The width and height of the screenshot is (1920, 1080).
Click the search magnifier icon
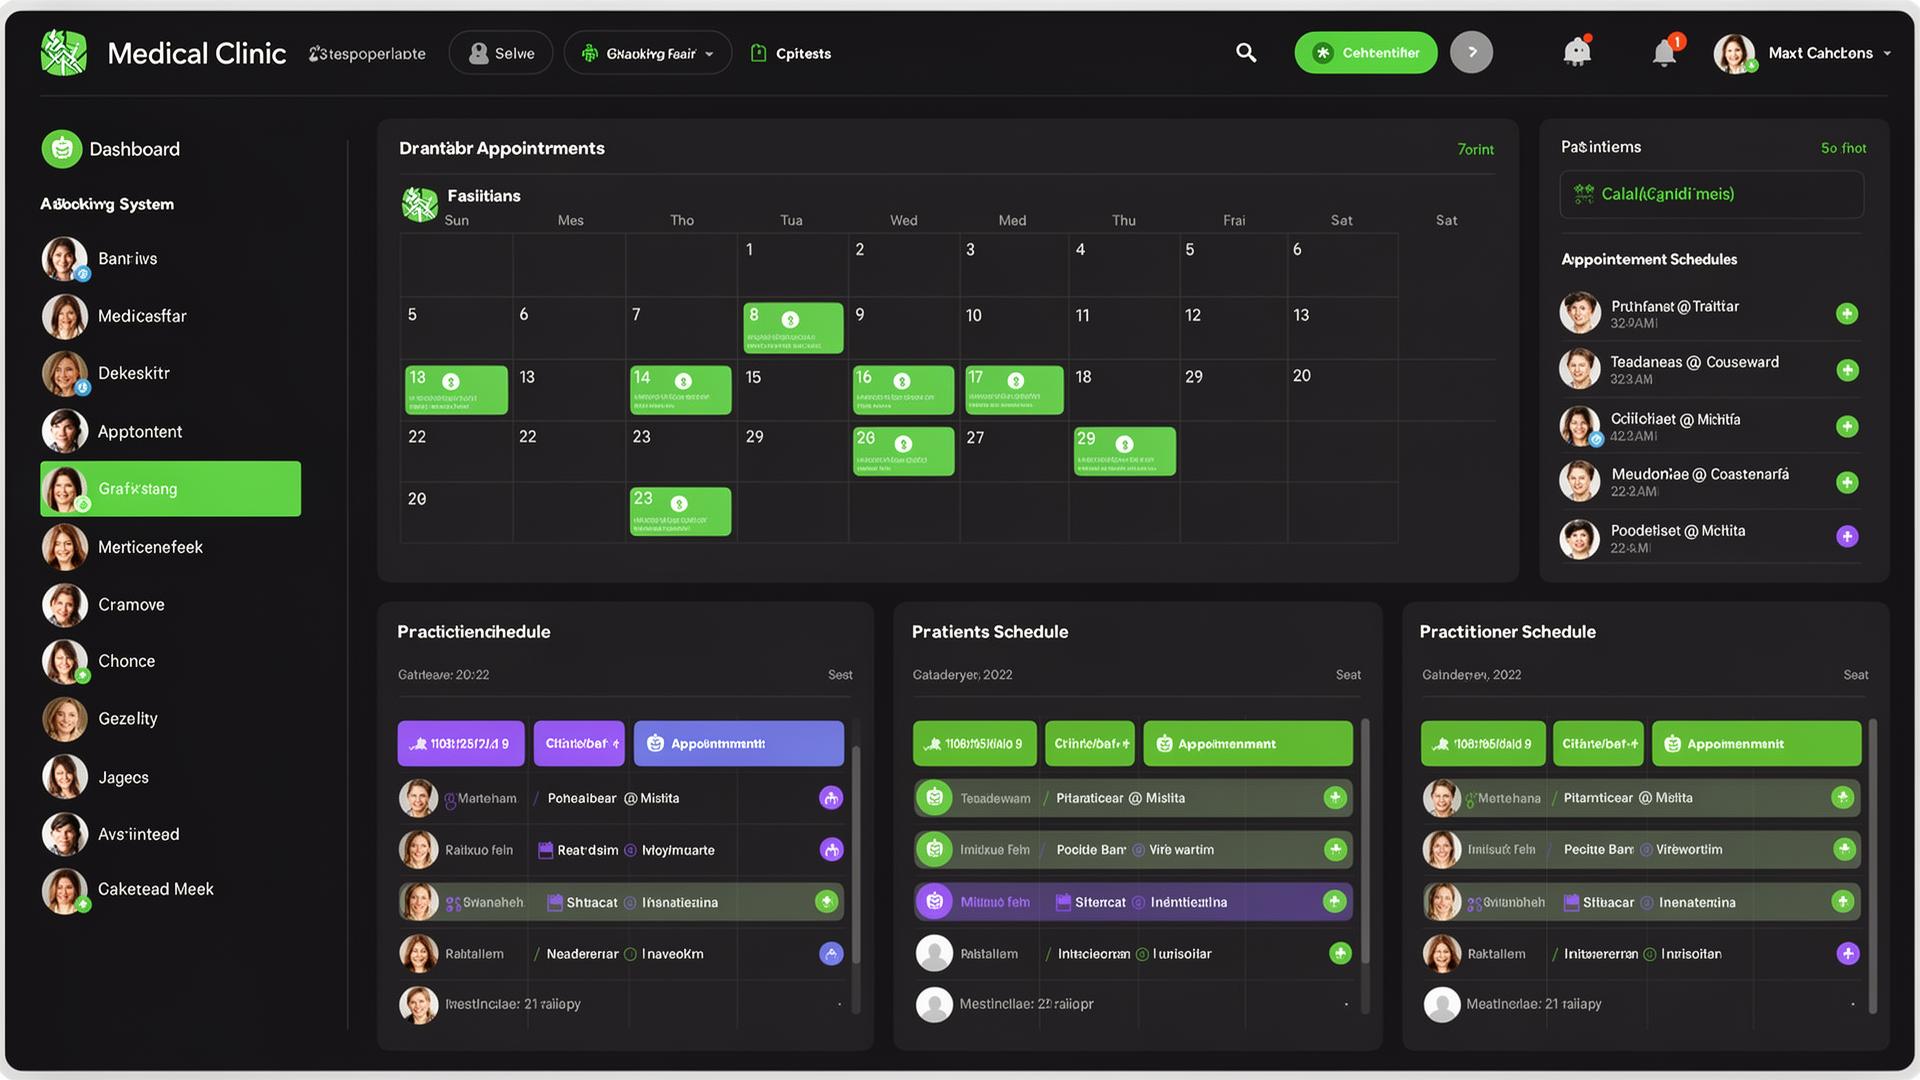1245,53
